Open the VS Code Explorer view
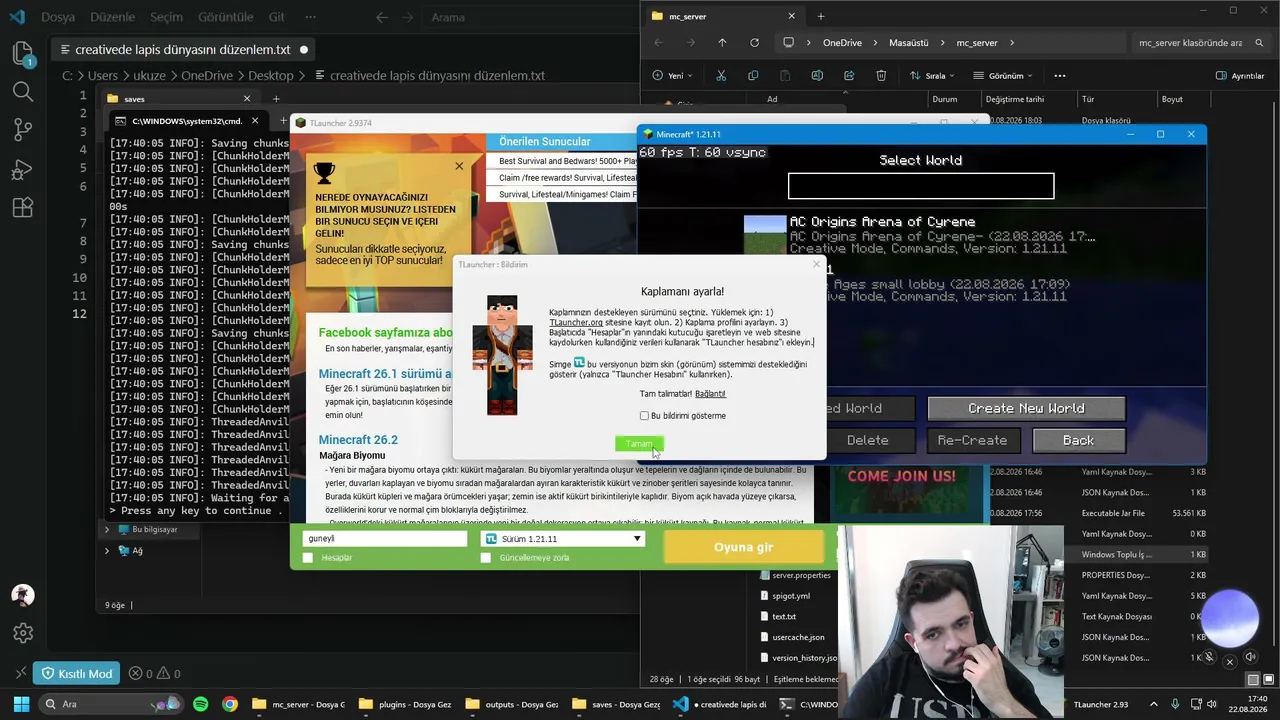This screenshot has height=720, width=1280. click(22, 53)
